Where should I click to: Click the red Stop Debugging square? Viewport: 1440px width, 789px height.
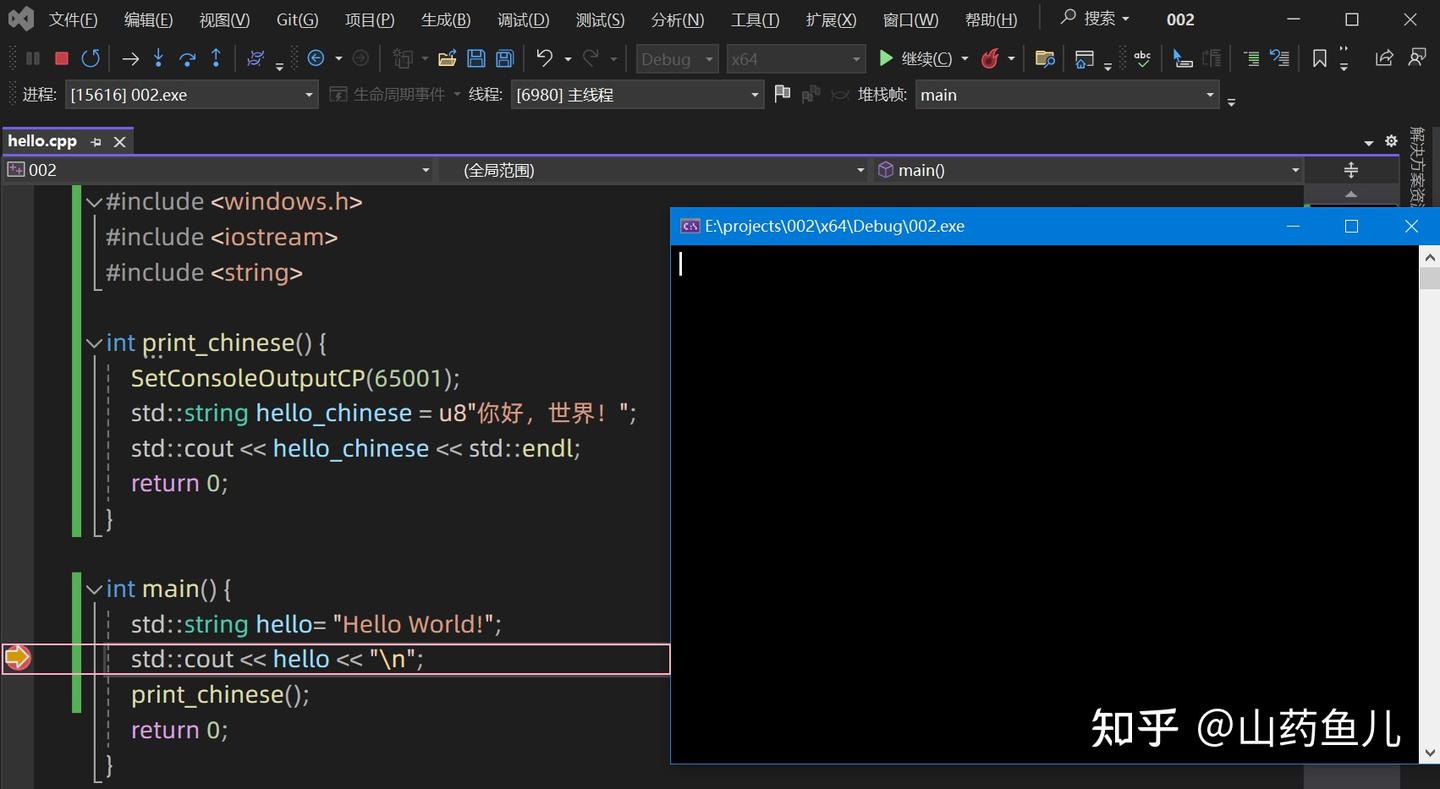click(x=61, y=59)
